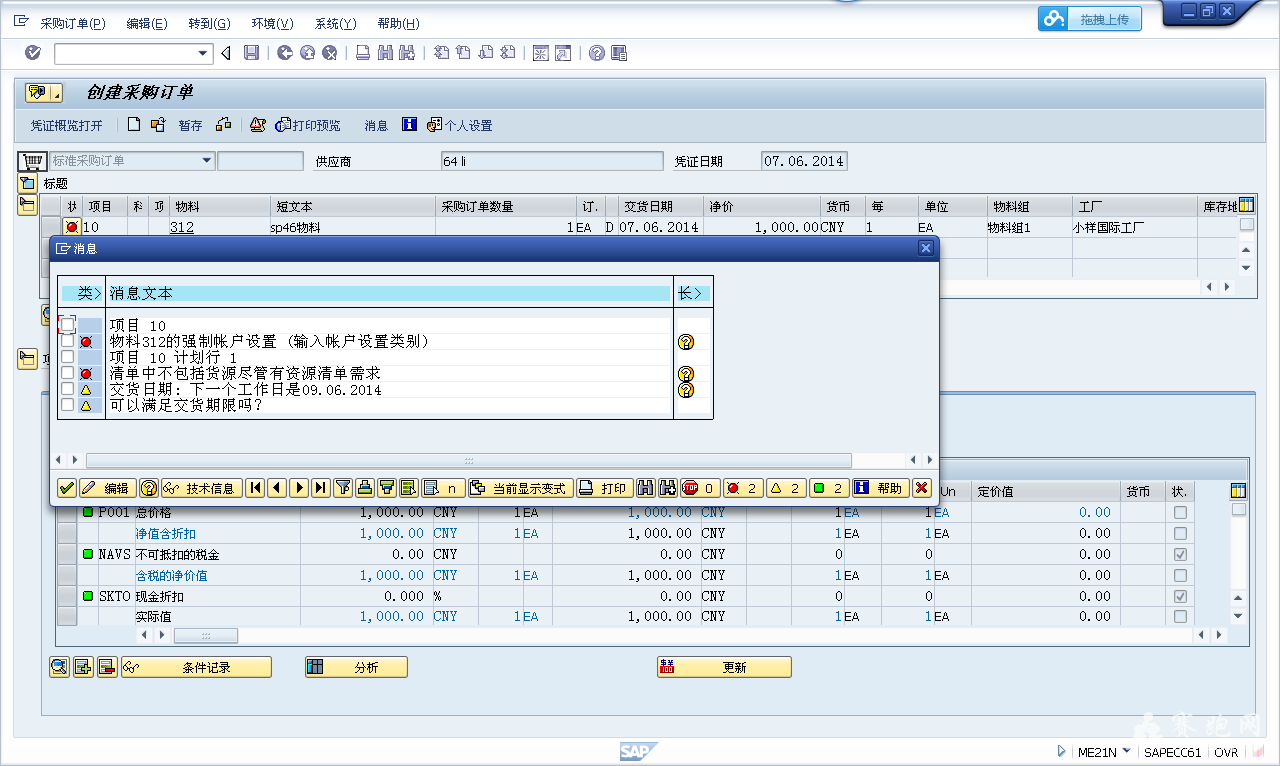
Task: Tick the checkbox for 物料312的强制帐户设置 message
Action: tap(67, 341)
